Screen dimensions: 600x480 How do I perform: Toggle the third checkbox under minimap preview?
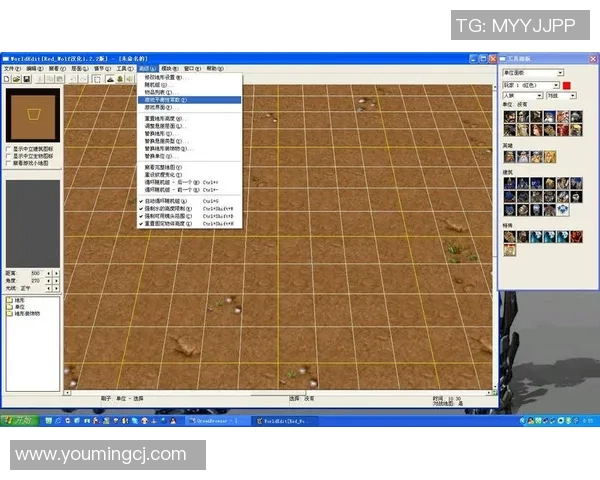coord(9,162)
